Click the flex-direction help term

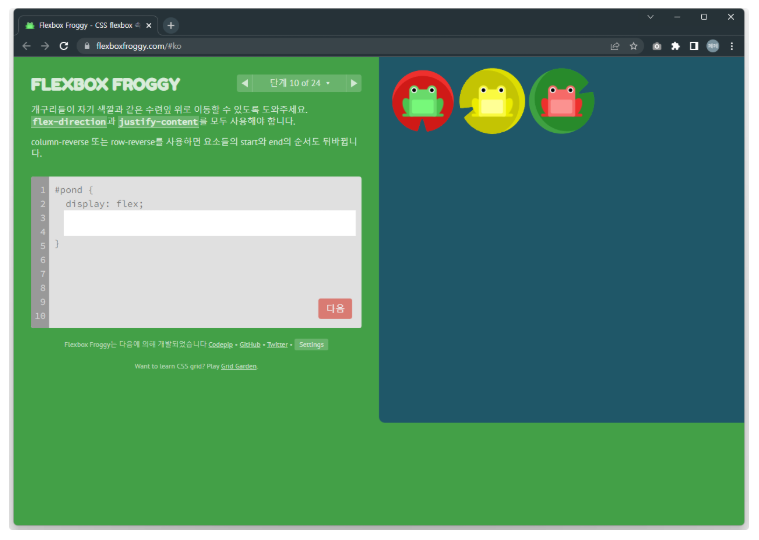tap(69, 122)
